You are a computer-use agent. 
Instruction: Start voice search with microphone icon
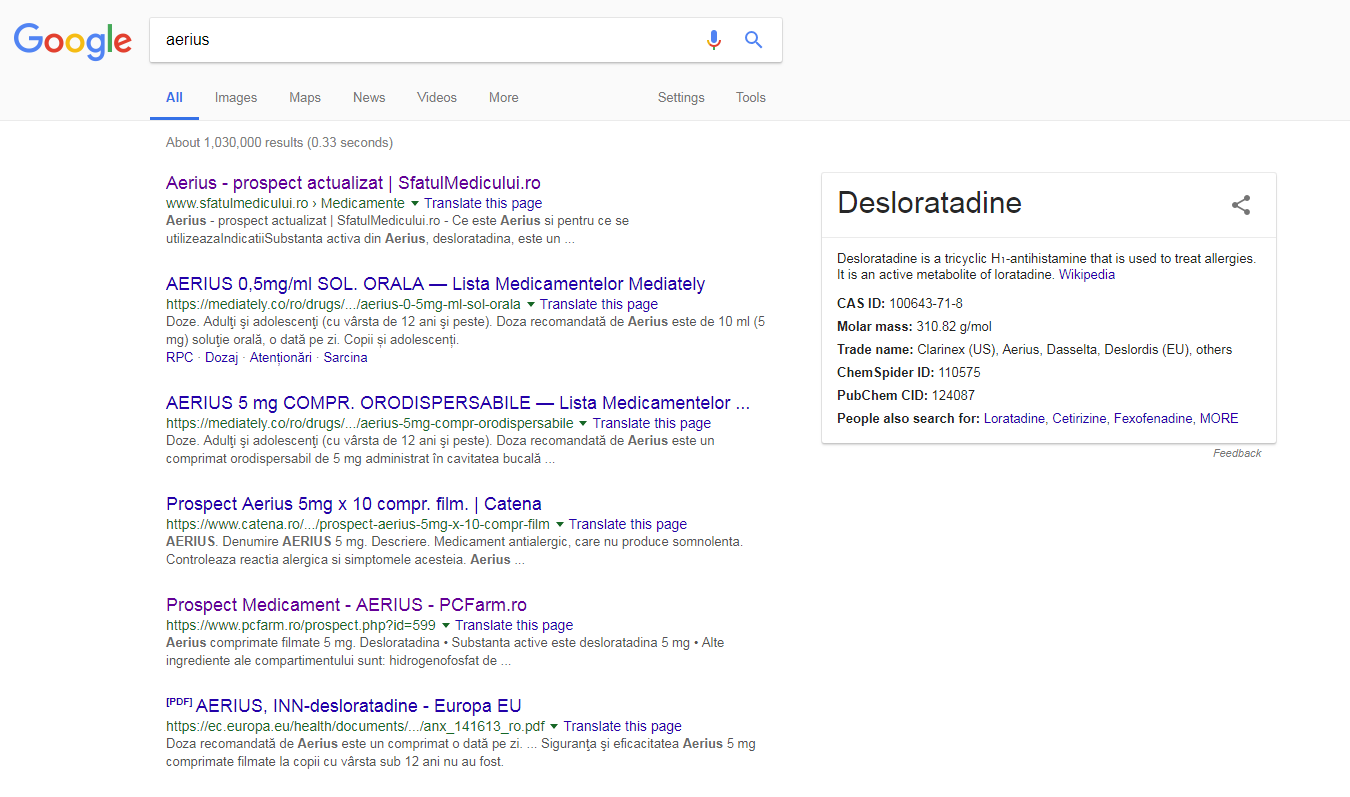[x=713, y=40]
